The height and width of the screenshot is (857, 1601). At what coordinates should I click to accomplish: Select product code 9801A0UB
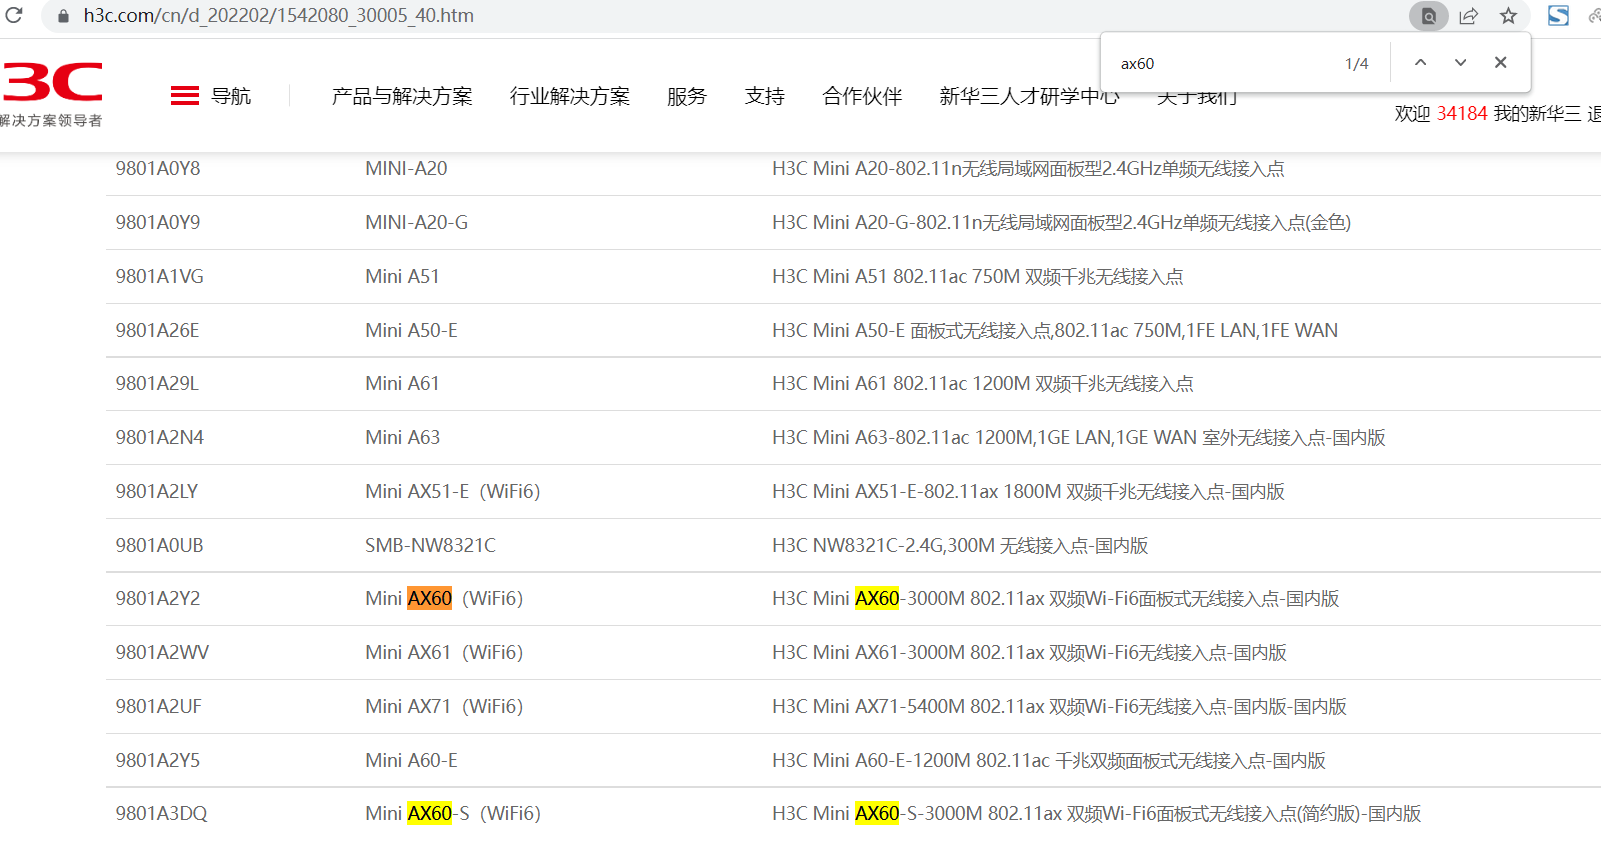pyautogui.click(x=159, y=546)
